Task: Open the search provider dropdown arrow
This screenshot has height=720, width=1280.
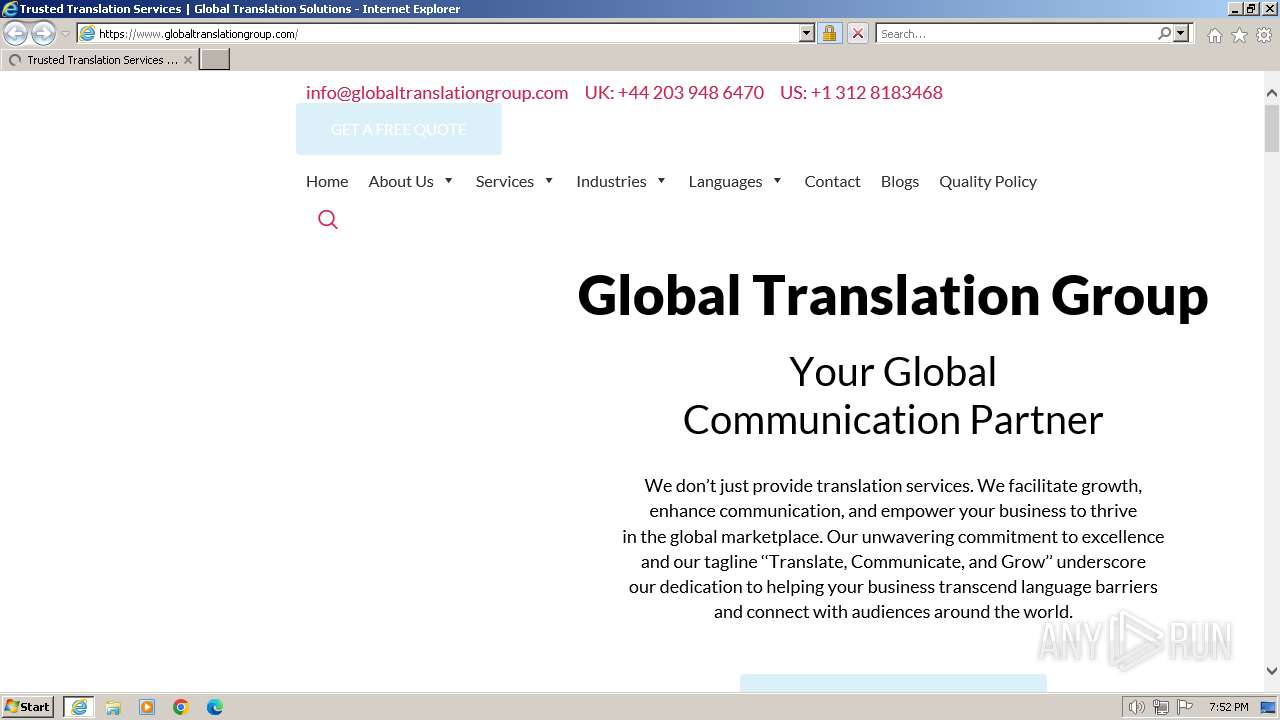Action: point(1181,33)
